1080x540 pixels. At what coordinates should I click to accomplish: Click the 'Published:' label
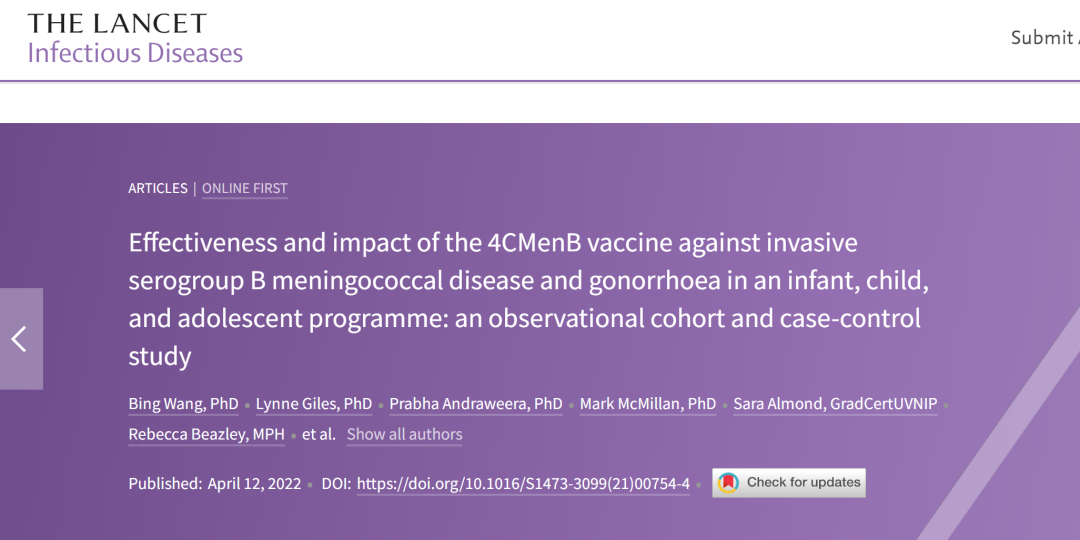[165, 483]
